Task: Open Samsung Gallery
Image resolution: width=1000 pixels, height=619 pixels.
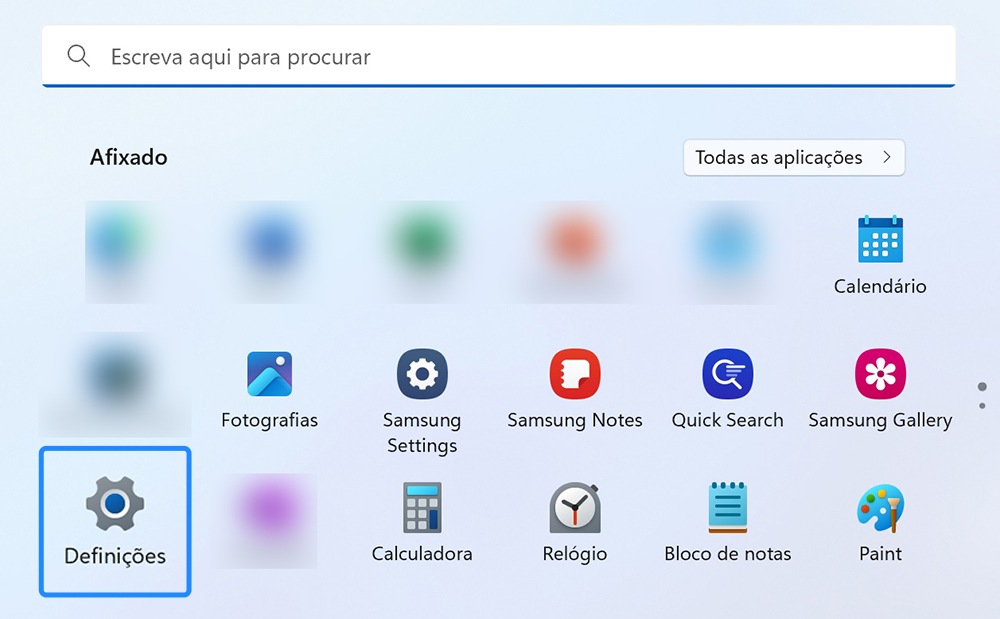Action: [x=880, y=389]
